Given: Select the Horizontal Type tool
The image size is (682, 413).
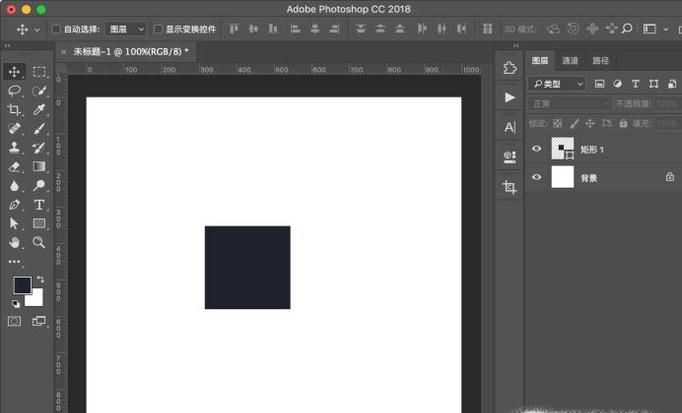Looking at the screenshot, I should pyautogui.click(x=39, y=204).
